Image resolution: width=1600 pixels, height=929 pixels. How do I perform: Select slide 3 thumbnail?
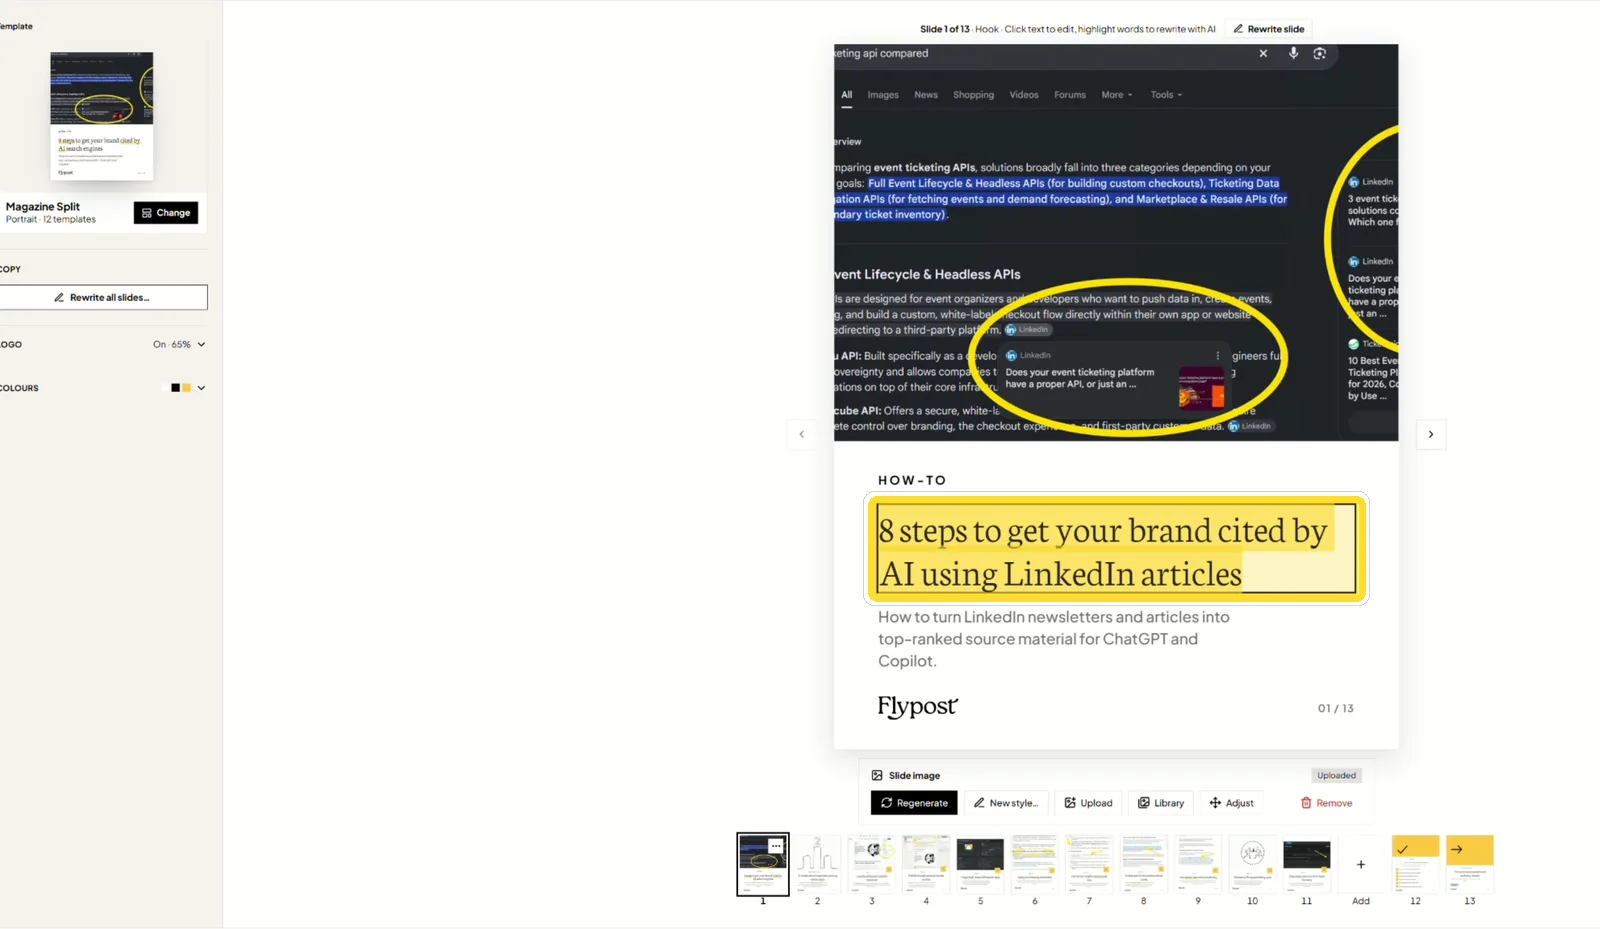tap(872, 864)
